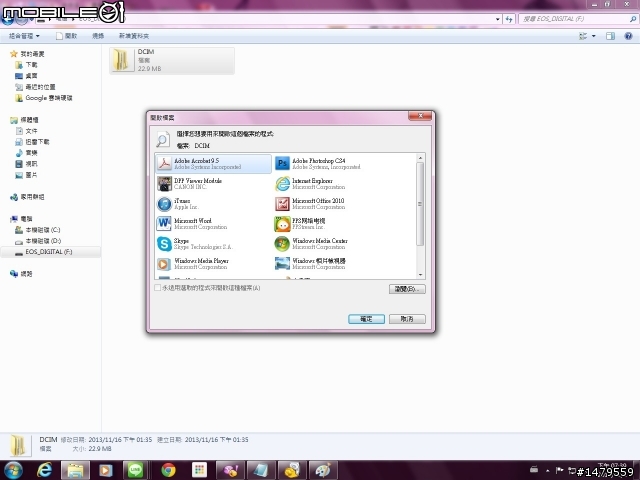This screenshot has height=480, width=640.
Task: Select the DCIM folder in Explorer
Action: pyautogui.click(x=172, y=60)
